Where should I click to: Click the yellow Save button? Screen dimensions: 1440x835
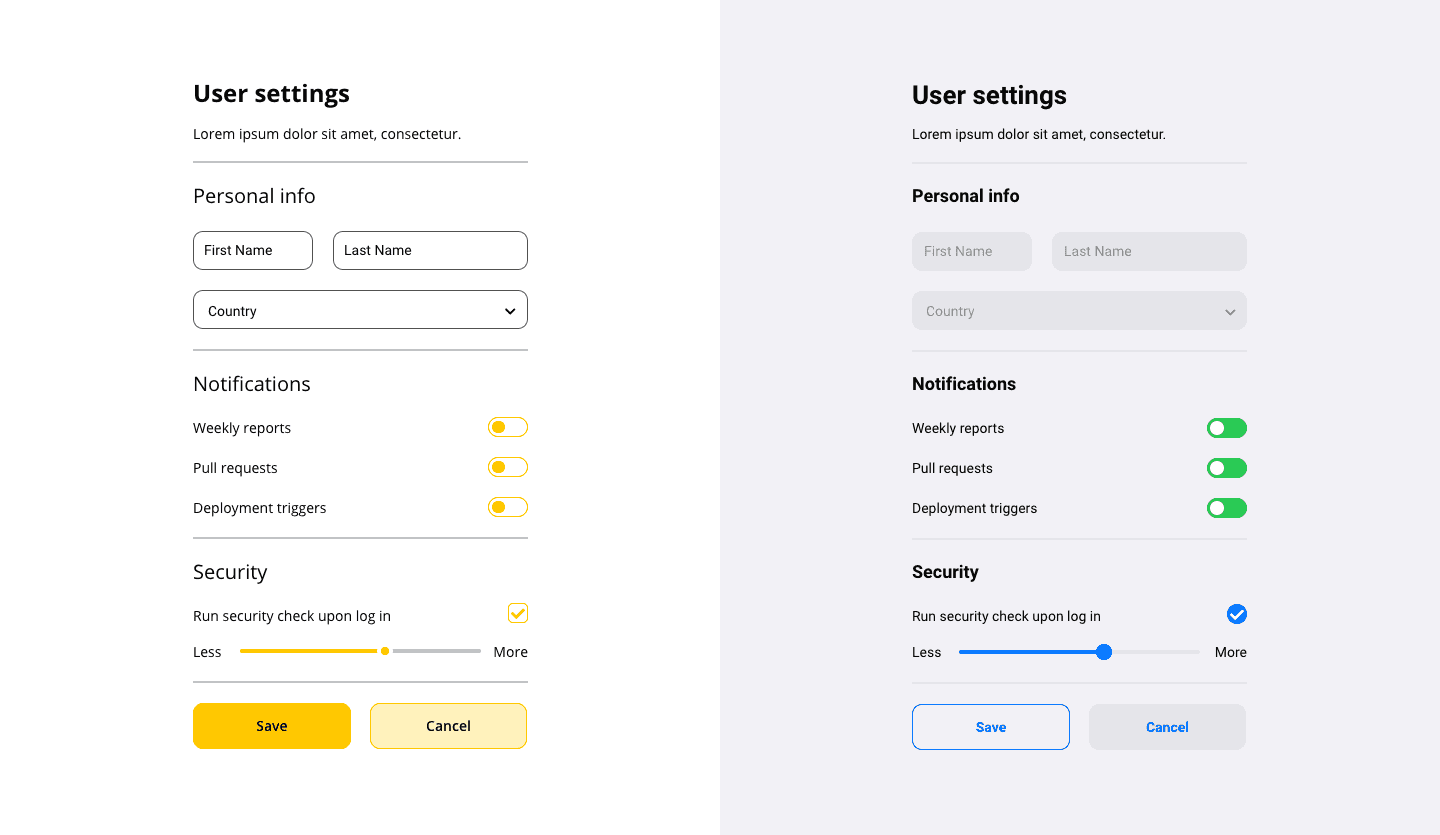[x=272, y=725]
